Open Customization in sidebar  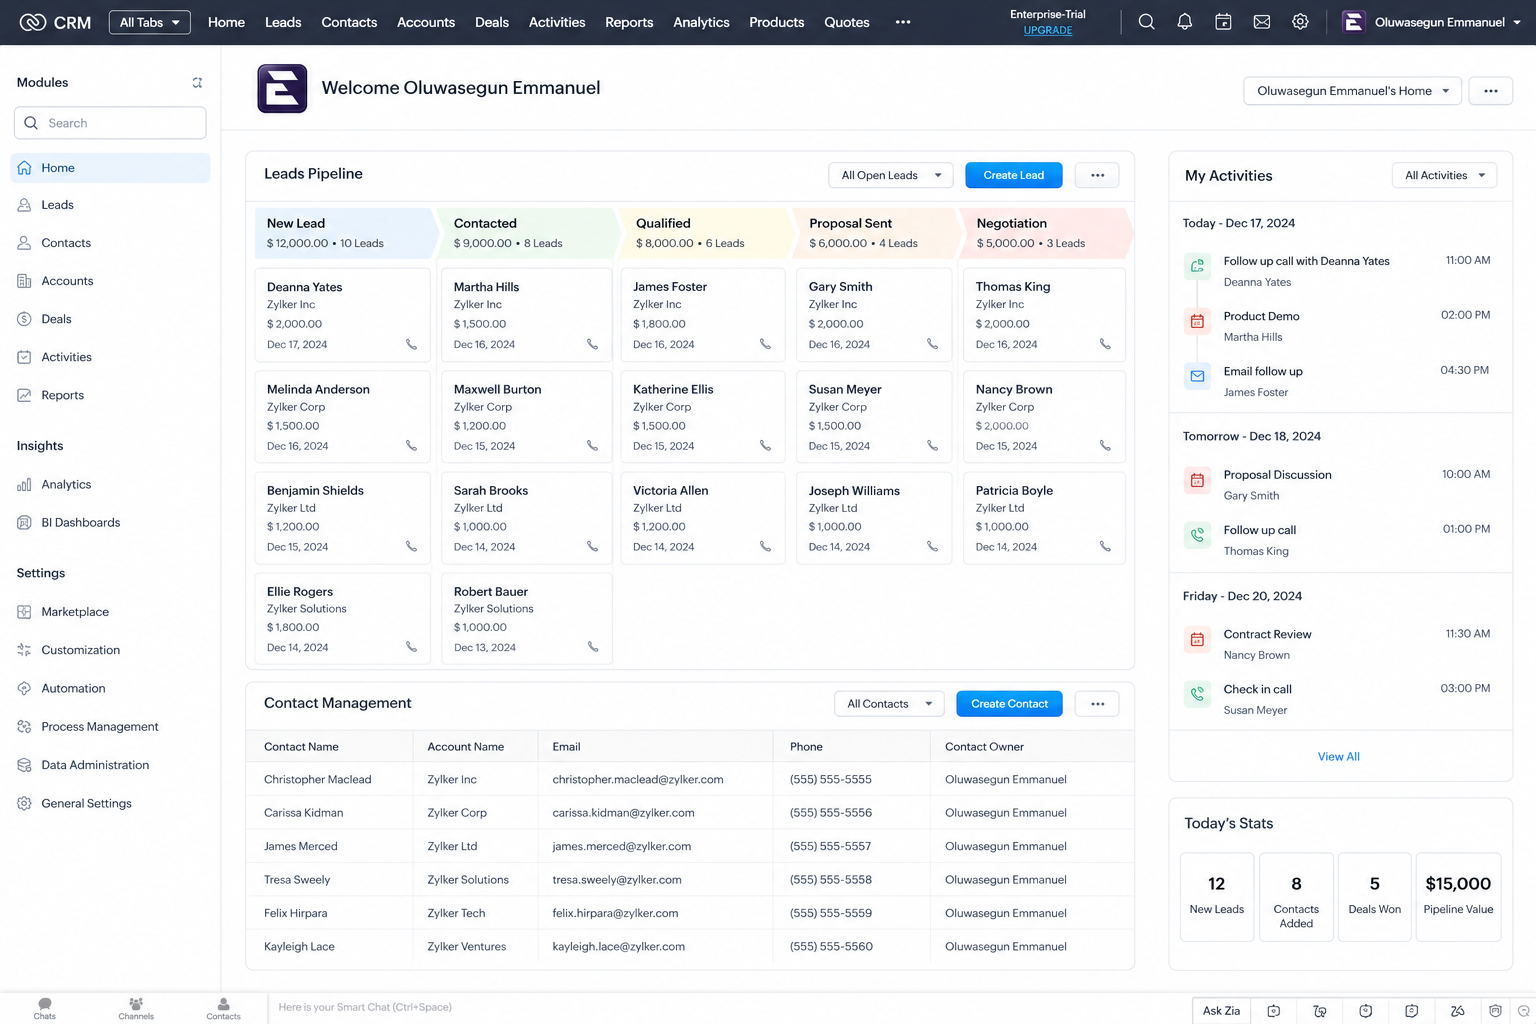click(x=110, y=650)
